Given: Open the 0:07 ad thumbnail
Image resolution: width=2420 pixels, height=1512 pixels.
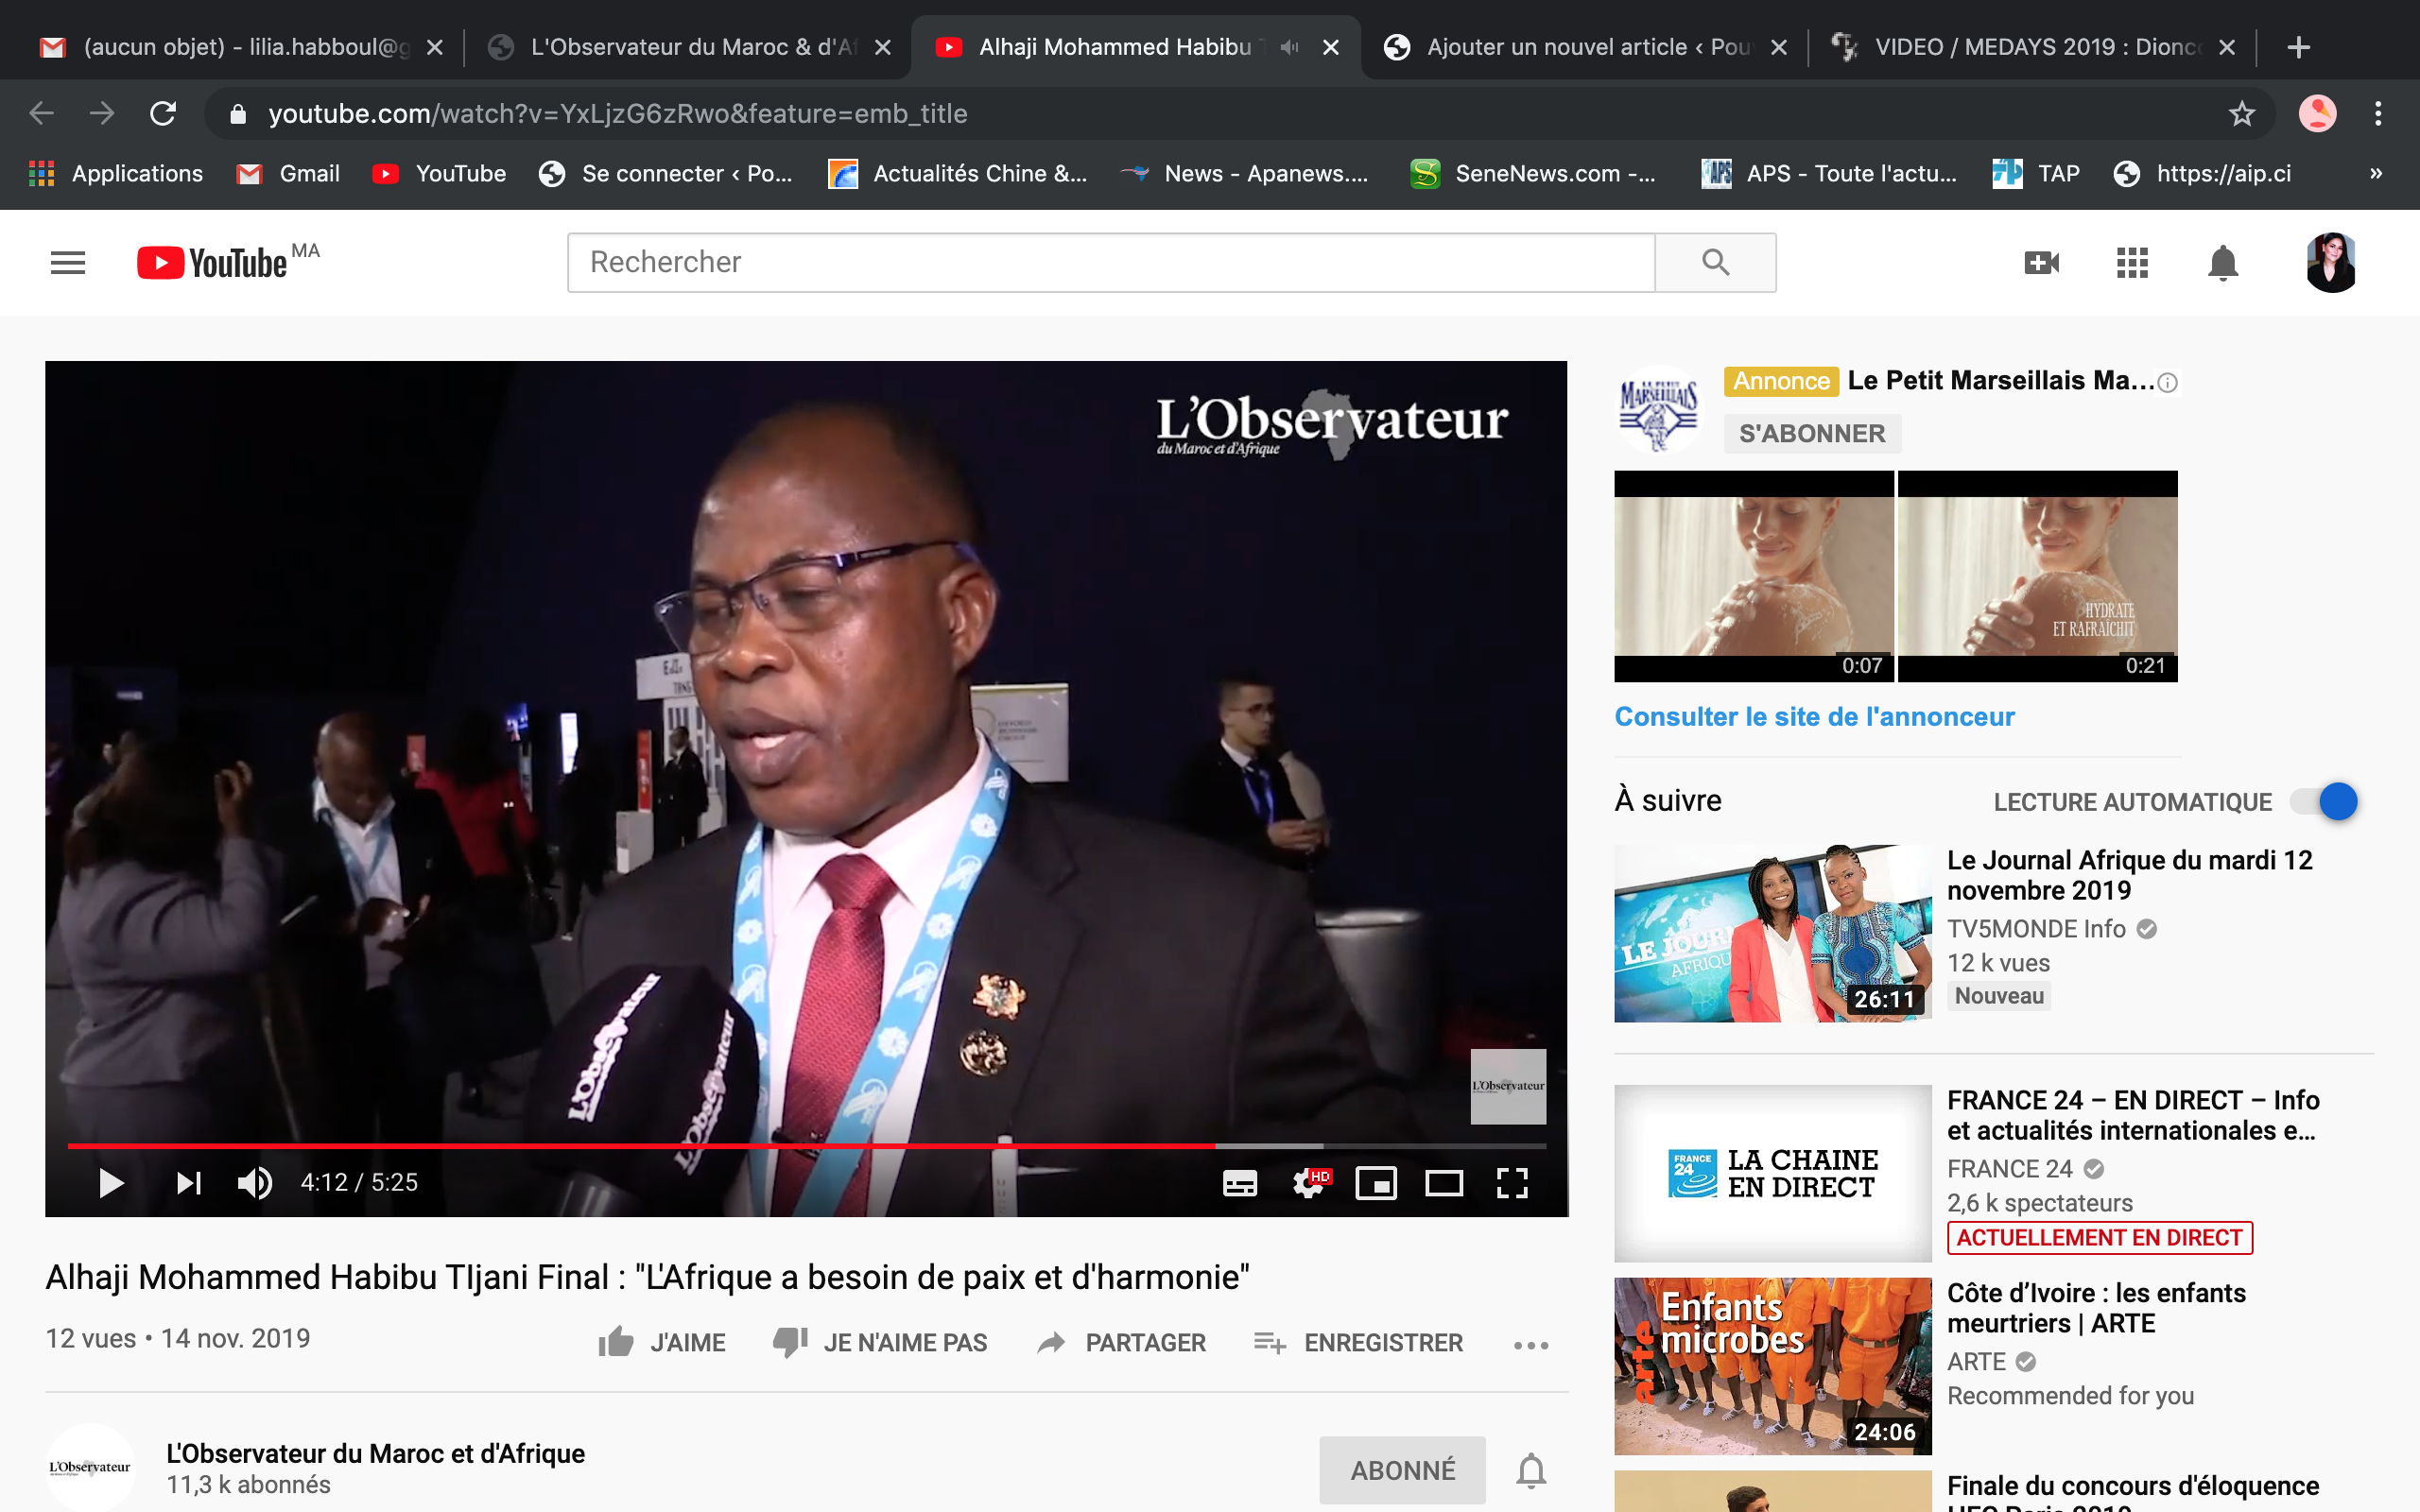Looking at the screenshot, I should coord(1754,576).
